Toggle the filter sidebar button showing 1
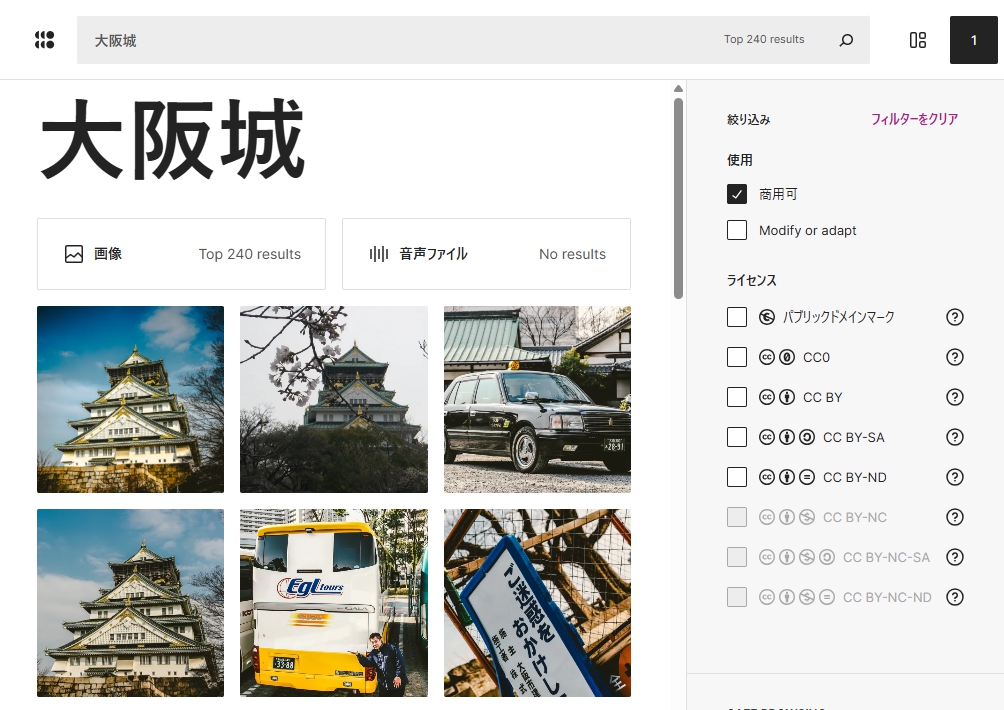Screen dimensions: 1004x710 (973, 40)
